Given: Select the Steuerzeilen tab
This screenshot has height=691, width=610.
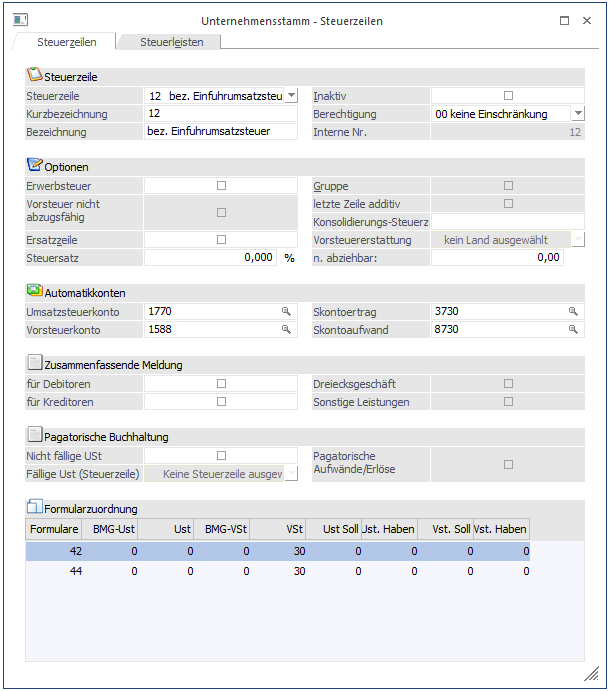Looking at the screenshot, I should (66, 42).
